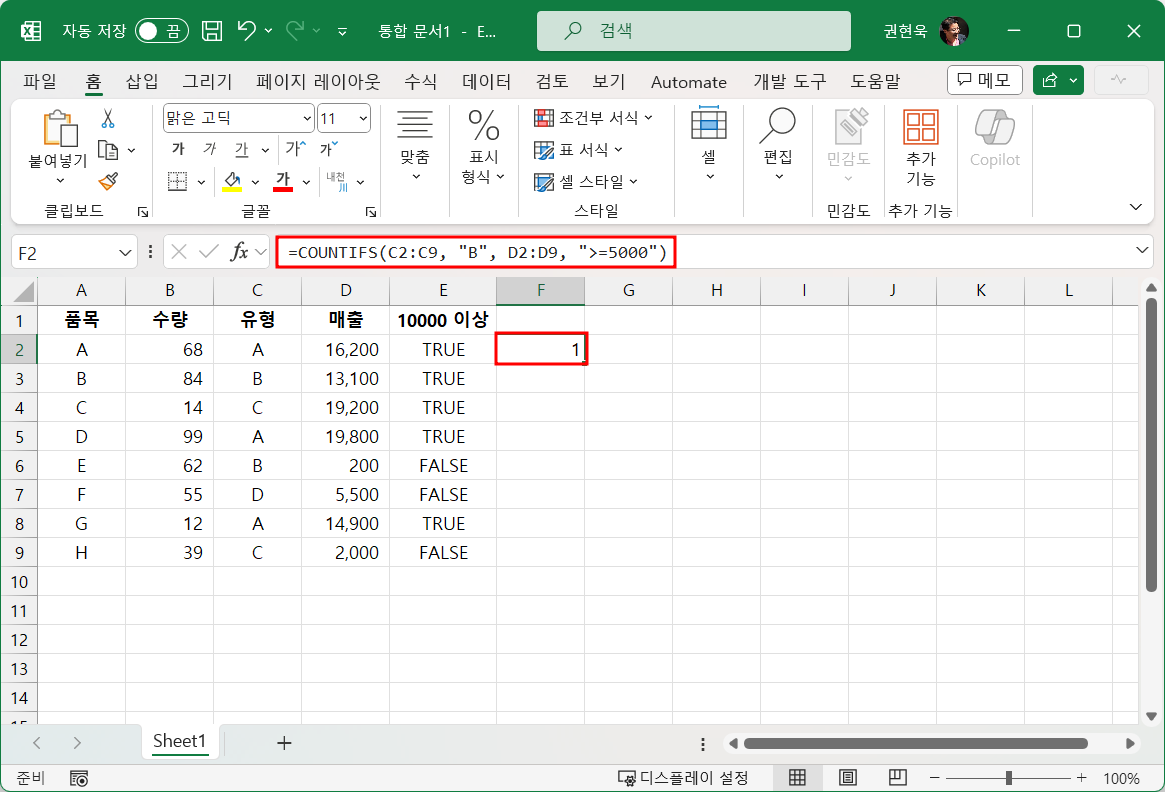Viewport: 1165px width, 792px height.
Task: Toggle the 자동 저장 AutoSave switch
Action: click(162, 30)
